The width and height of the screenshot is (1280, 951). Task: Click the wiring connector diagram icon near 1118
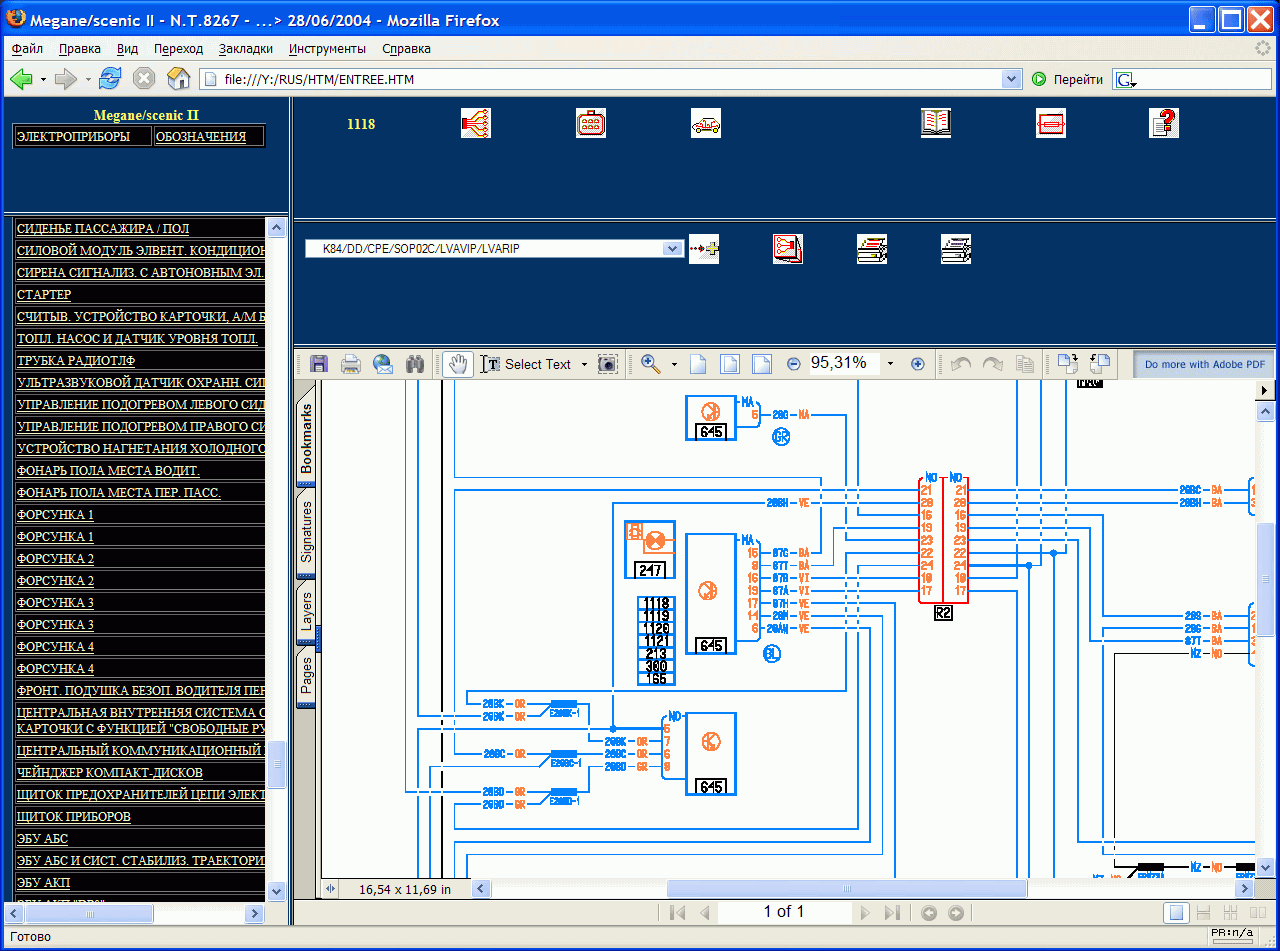tap(476, 122)
